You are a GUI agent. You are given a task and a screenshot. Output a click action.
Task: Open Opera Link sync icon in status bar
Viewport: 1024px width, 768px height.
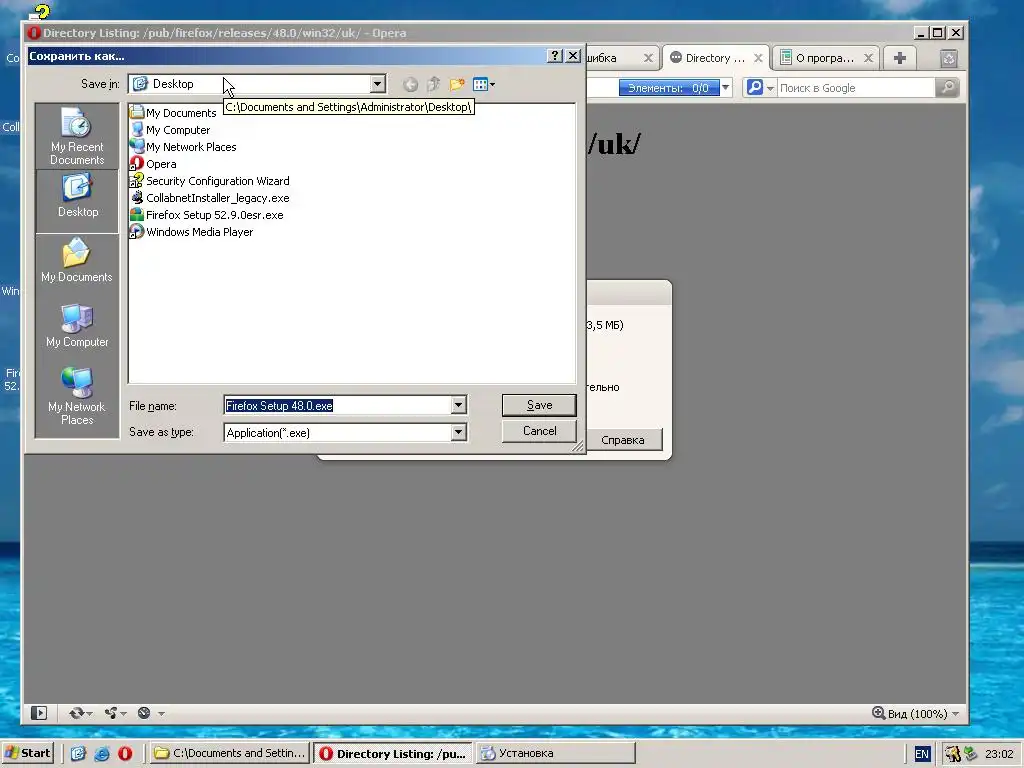[x=77, y=713]
